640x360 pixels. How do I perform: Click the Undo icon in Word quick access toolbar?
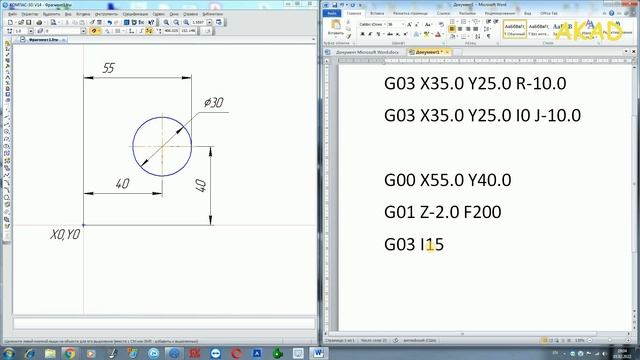click(x=342, y=5)
